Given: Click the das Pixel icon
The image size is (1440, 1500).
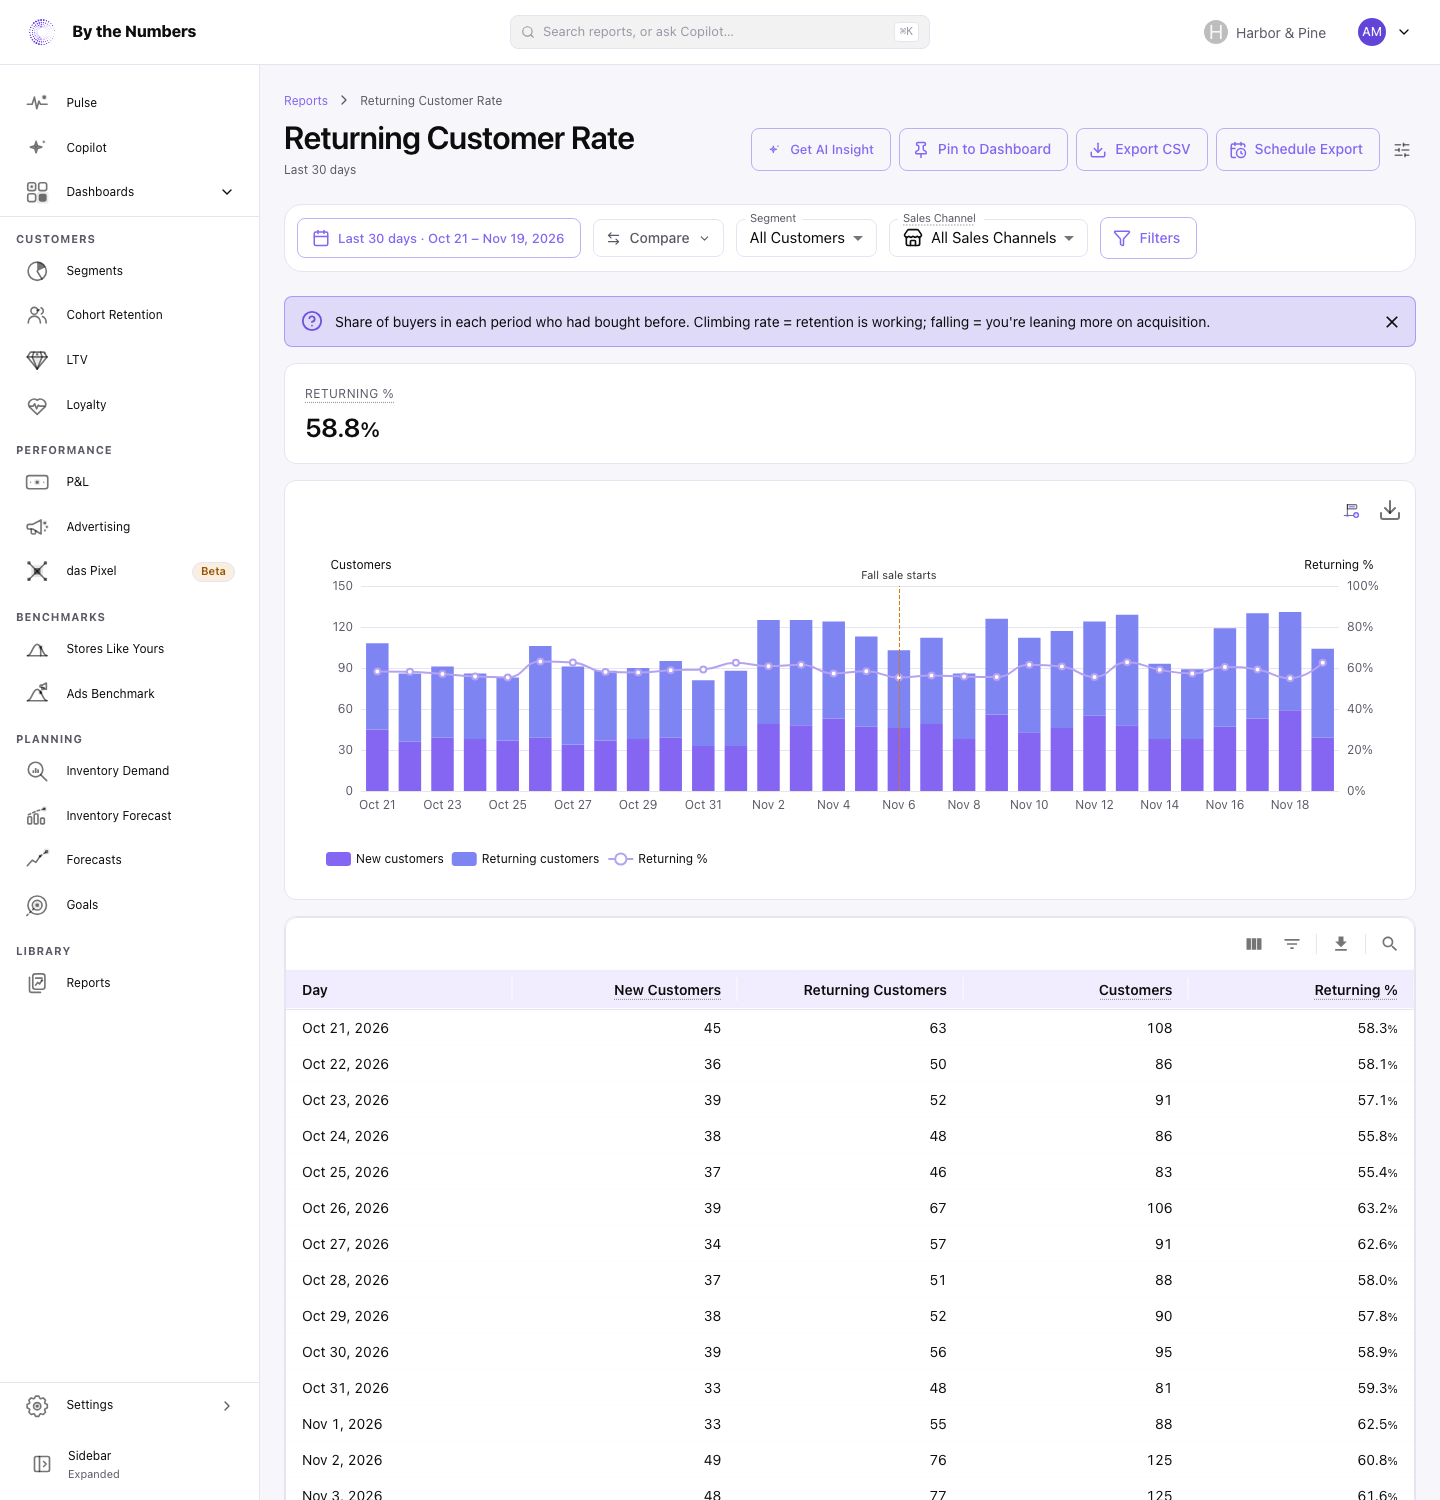Looking at the screenshot, I should (x=37, y=571).
